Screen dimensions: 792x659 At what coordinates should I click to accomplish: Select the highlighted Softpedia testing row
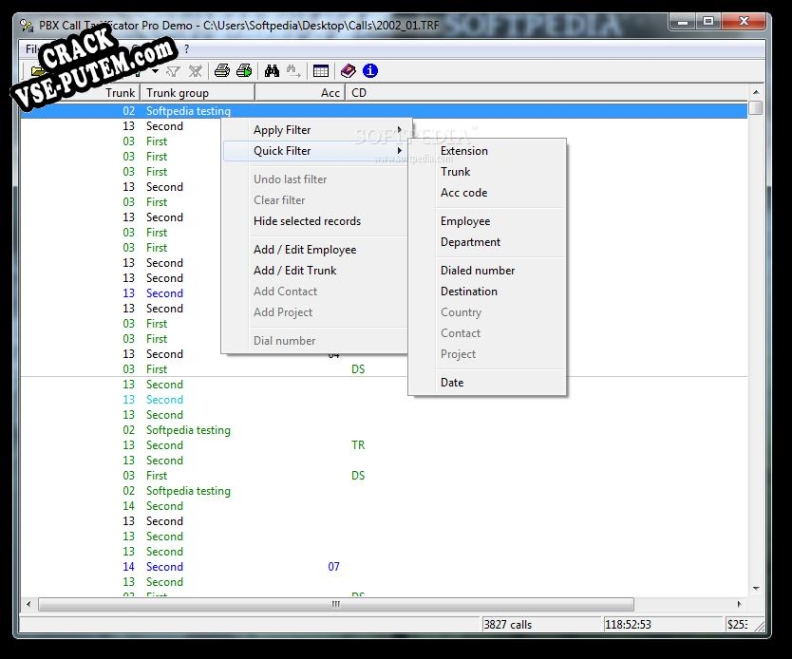[x=384, y=111]
